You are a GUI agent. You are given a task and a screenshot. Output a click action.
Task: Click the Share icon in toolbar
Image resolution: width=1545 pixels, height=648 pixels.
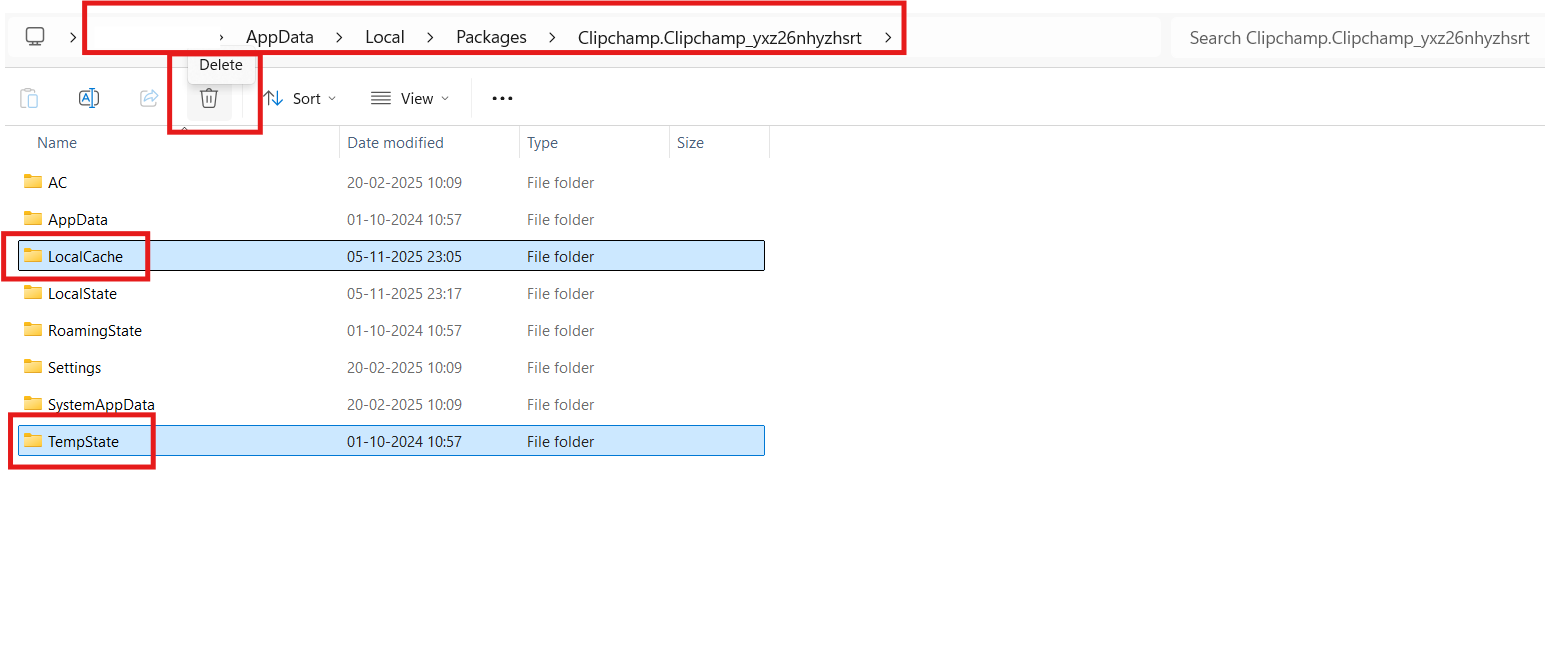point(149,98)
